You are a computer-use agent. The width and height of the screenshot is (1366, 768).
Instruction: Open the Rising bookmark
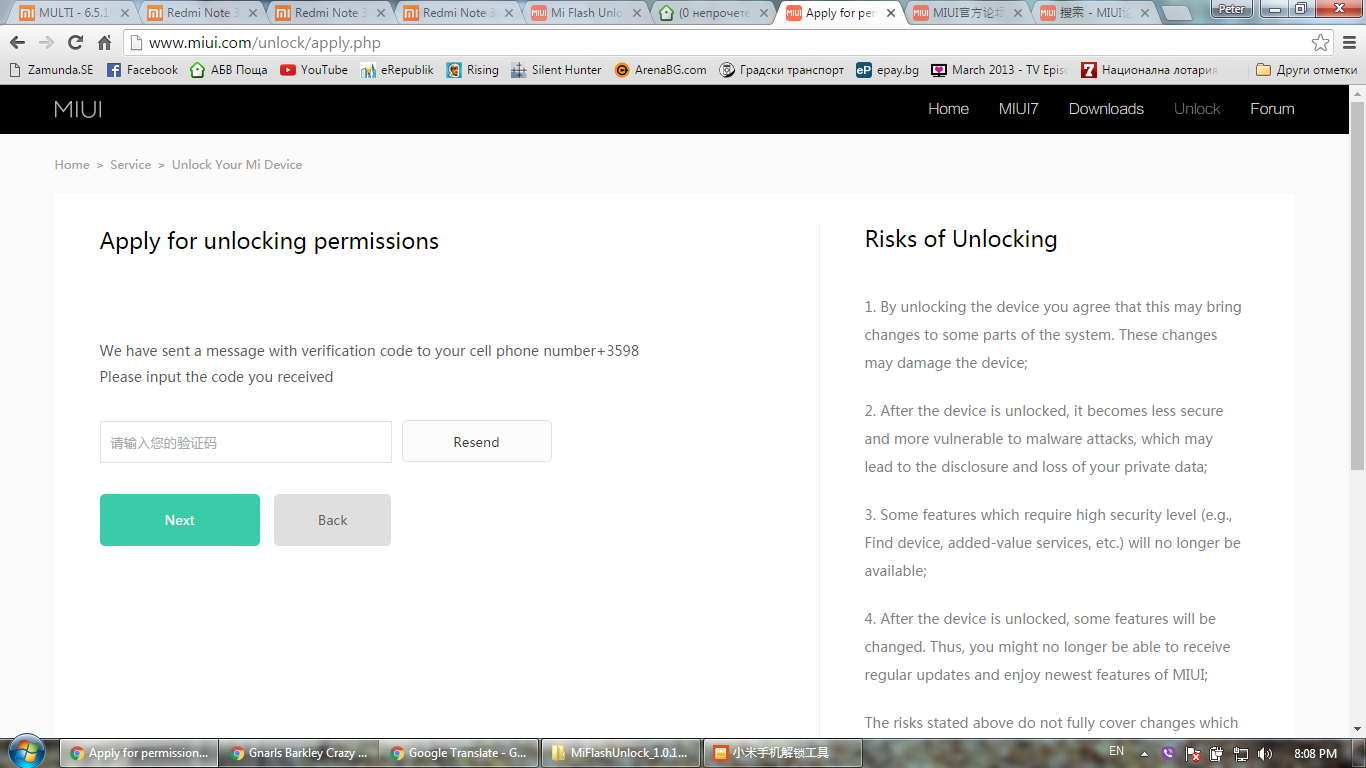[473, 70]
